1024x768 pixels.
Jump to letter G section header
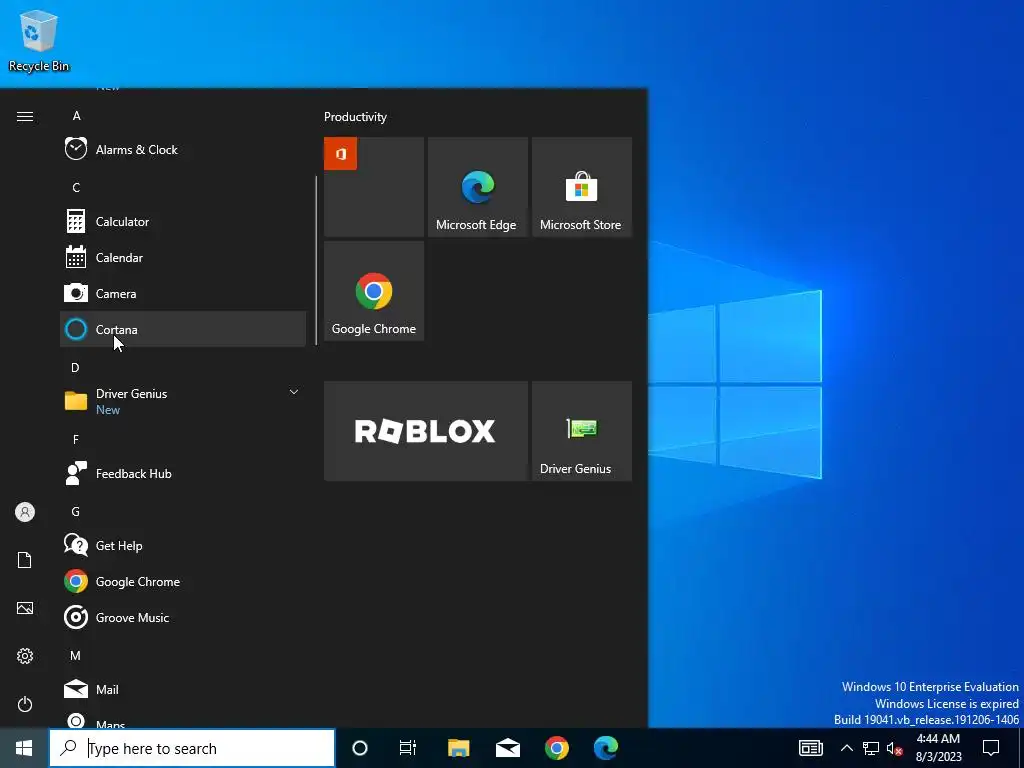pyautogui.click(x=75, y=511)
